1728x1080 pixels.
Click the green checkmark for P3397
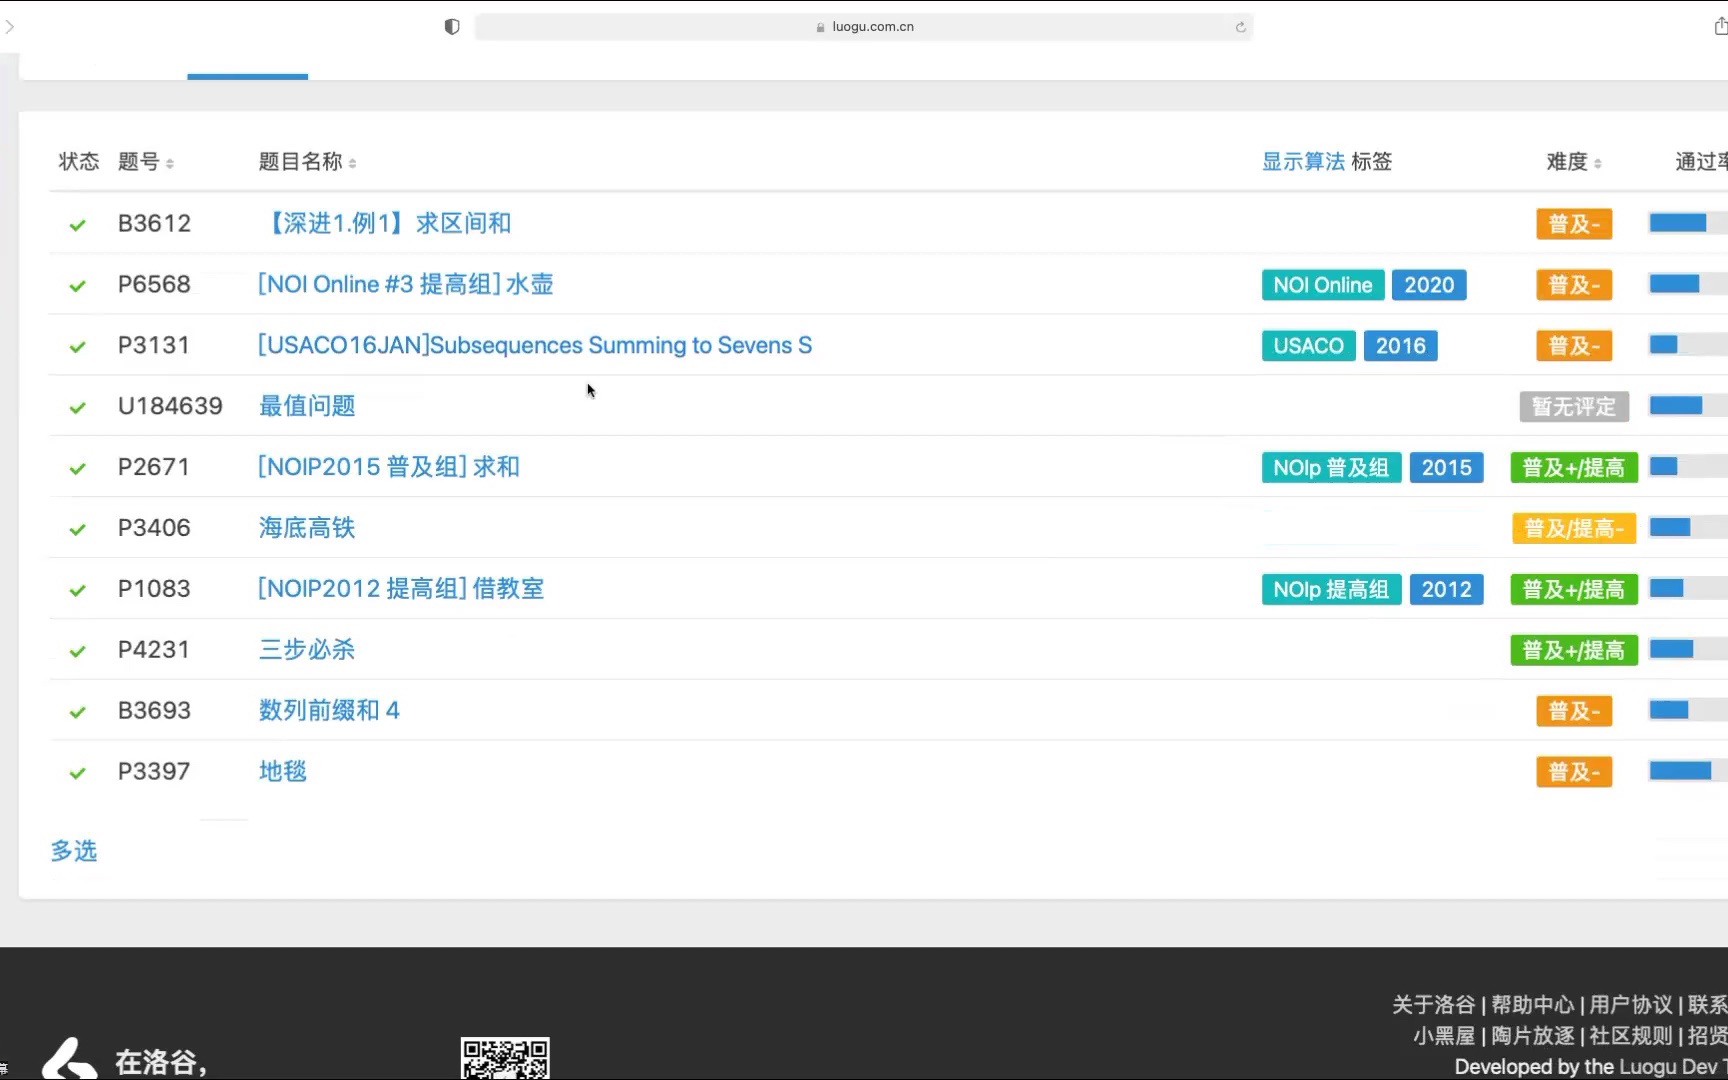point(77,774)
